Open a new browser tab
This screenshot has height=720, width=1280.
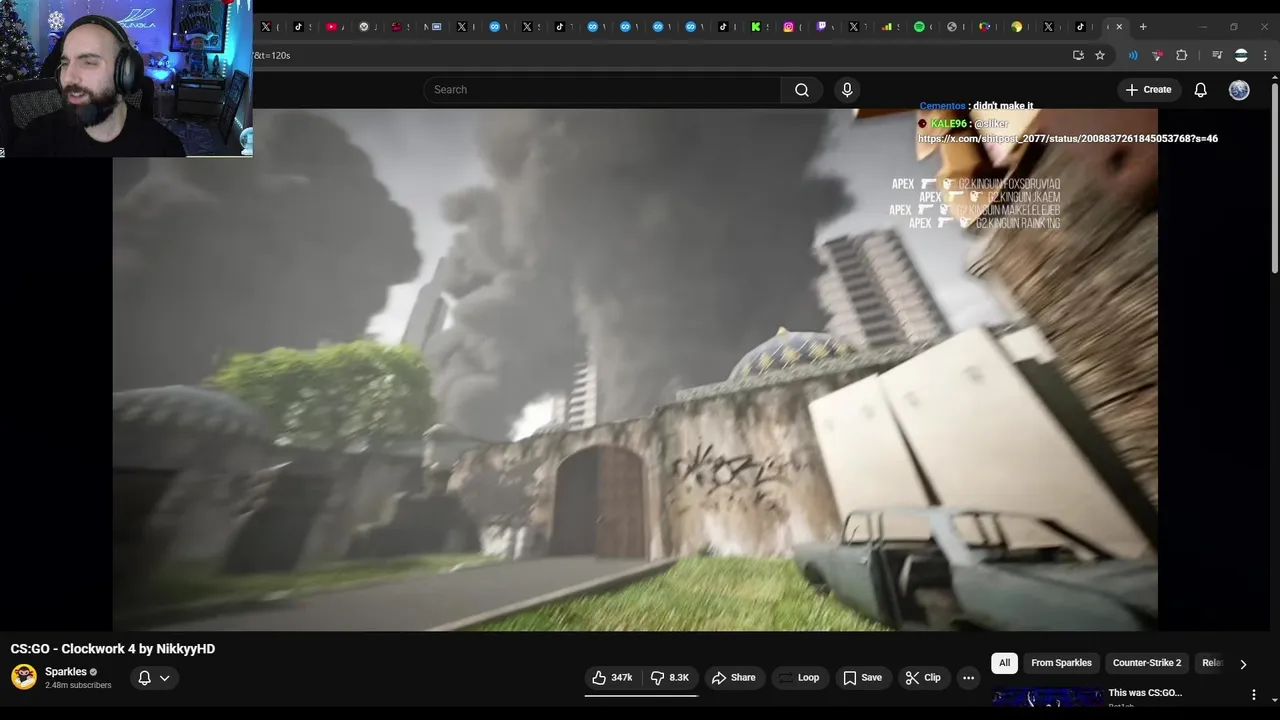click(x=1143, y=27)
